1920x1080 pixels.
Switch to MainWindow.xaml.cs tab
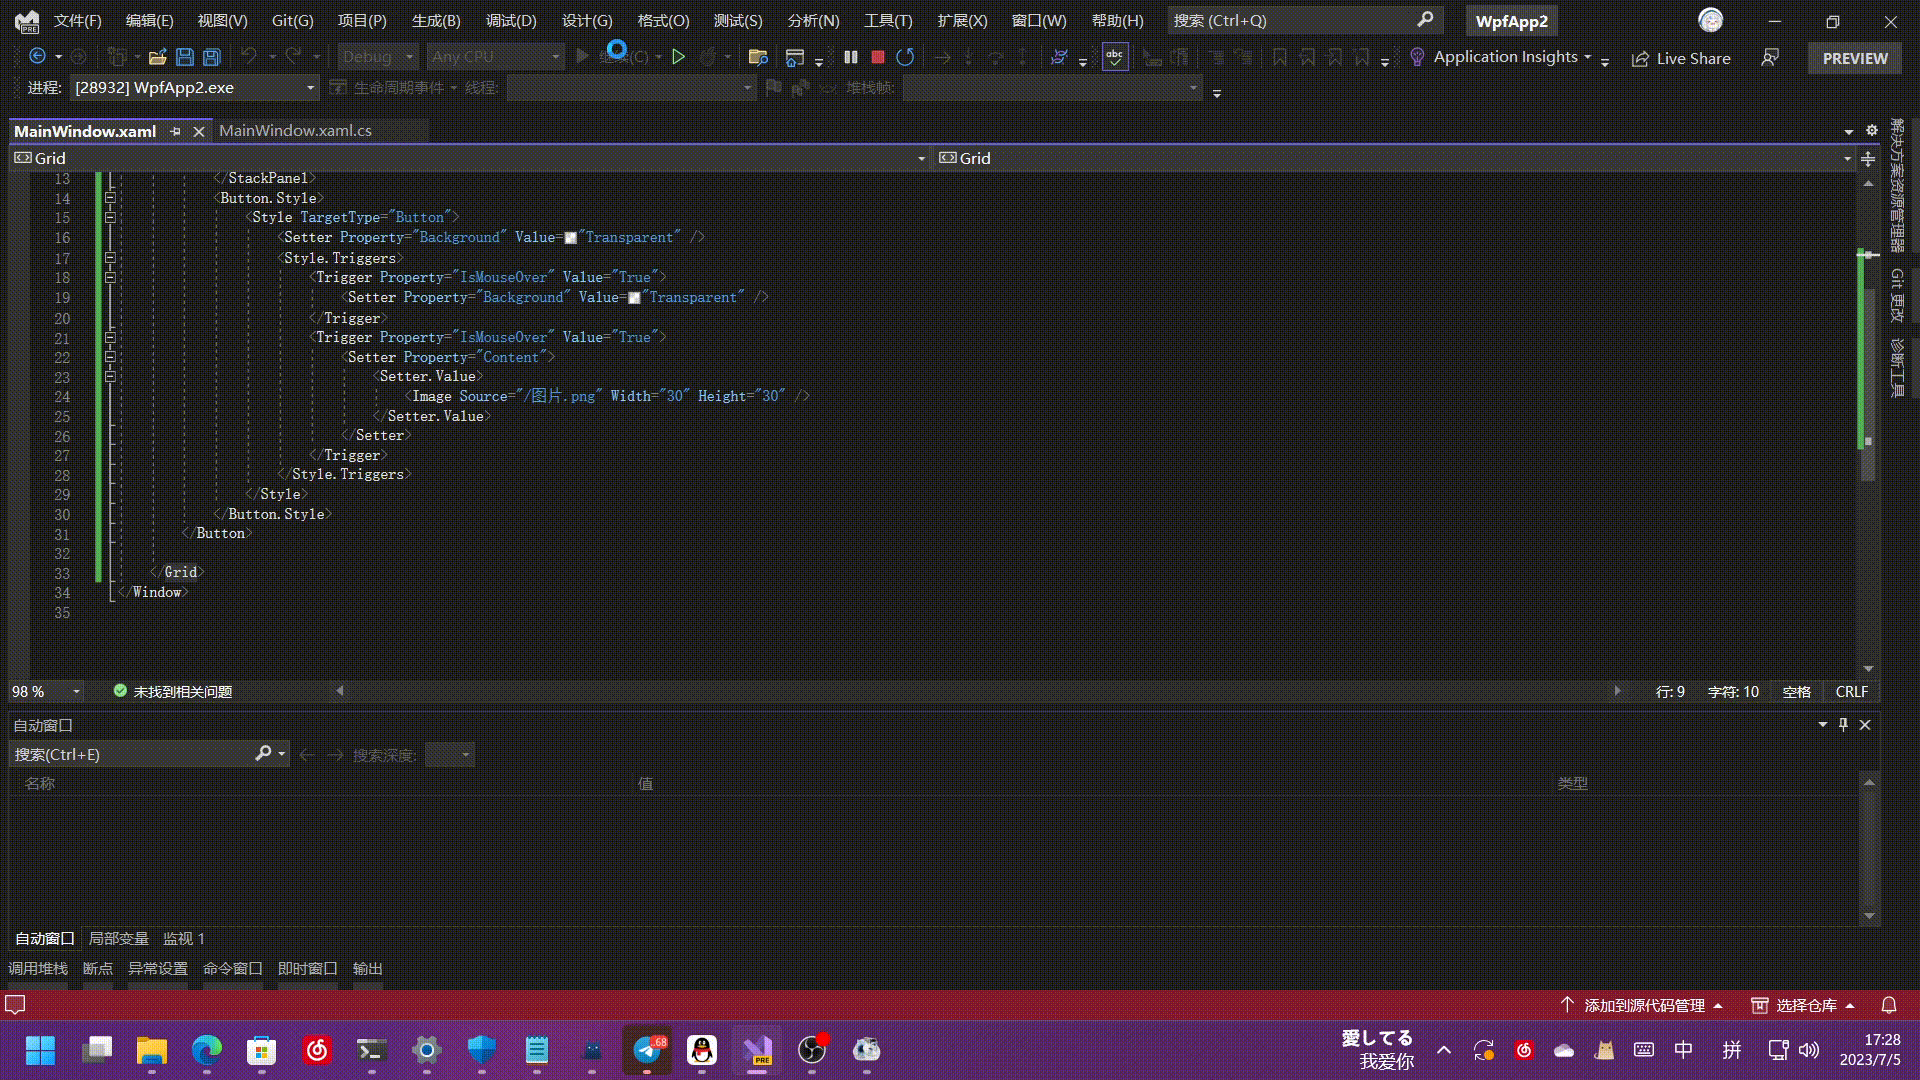tap(295, 131)
